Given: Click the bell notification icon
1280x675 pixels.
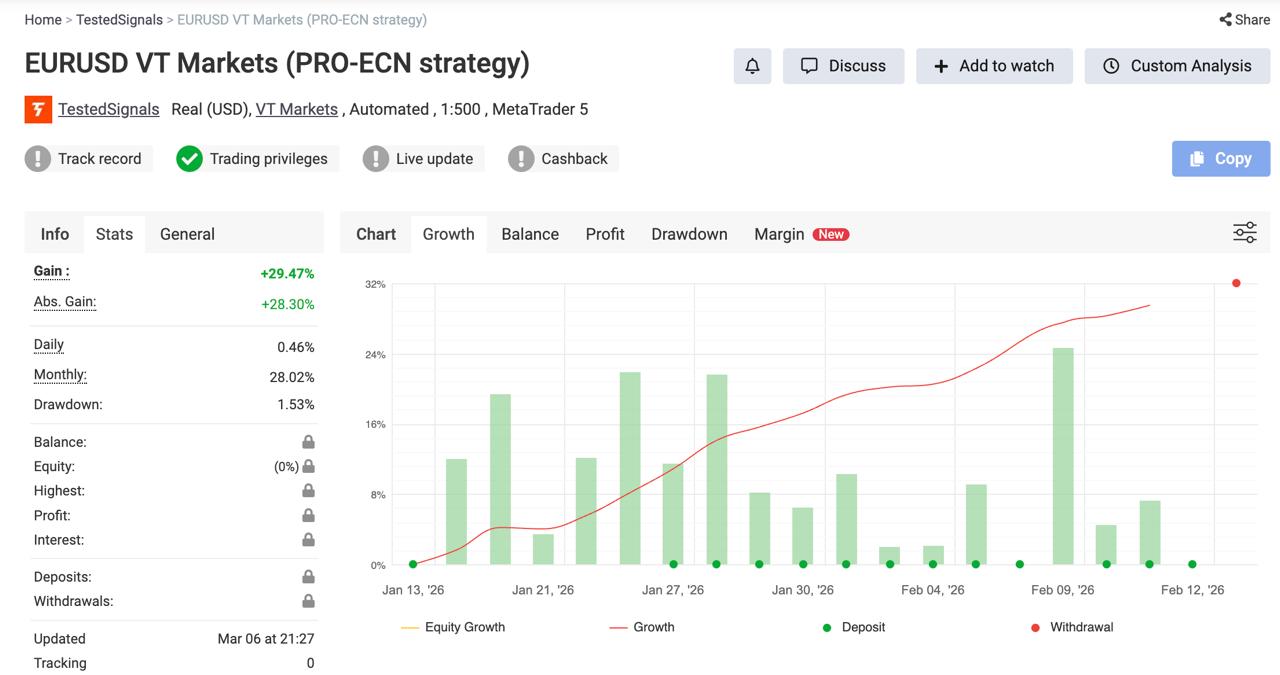Looking at the screenshot, I should (x=752, y=66).
